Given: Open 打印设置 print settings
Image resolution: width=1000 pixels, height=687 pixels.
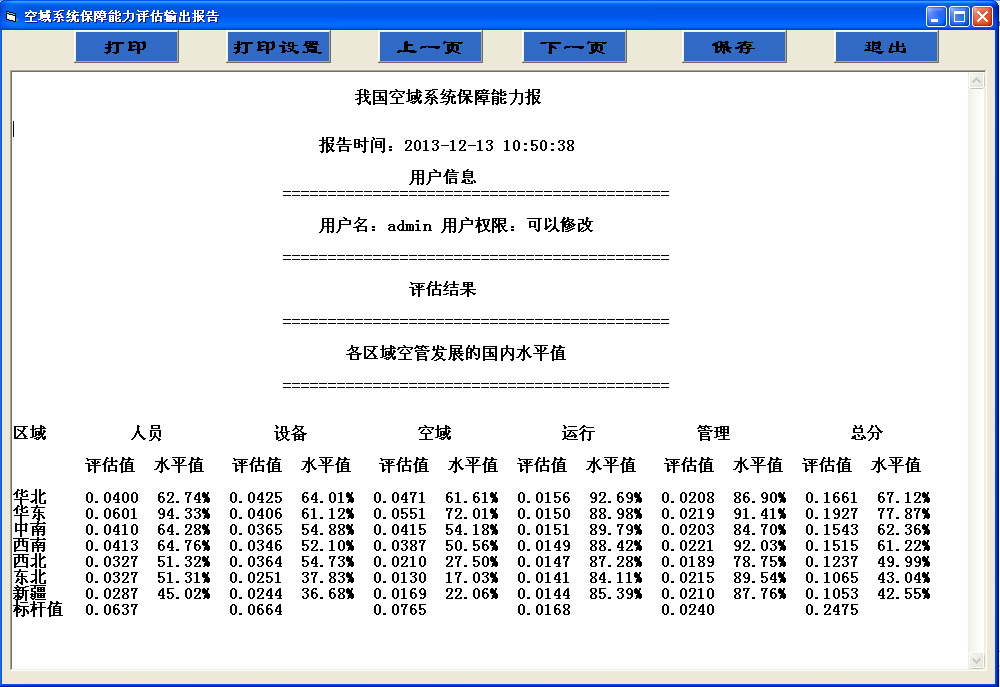Looking at the screenshot, I should click(278, 47).
